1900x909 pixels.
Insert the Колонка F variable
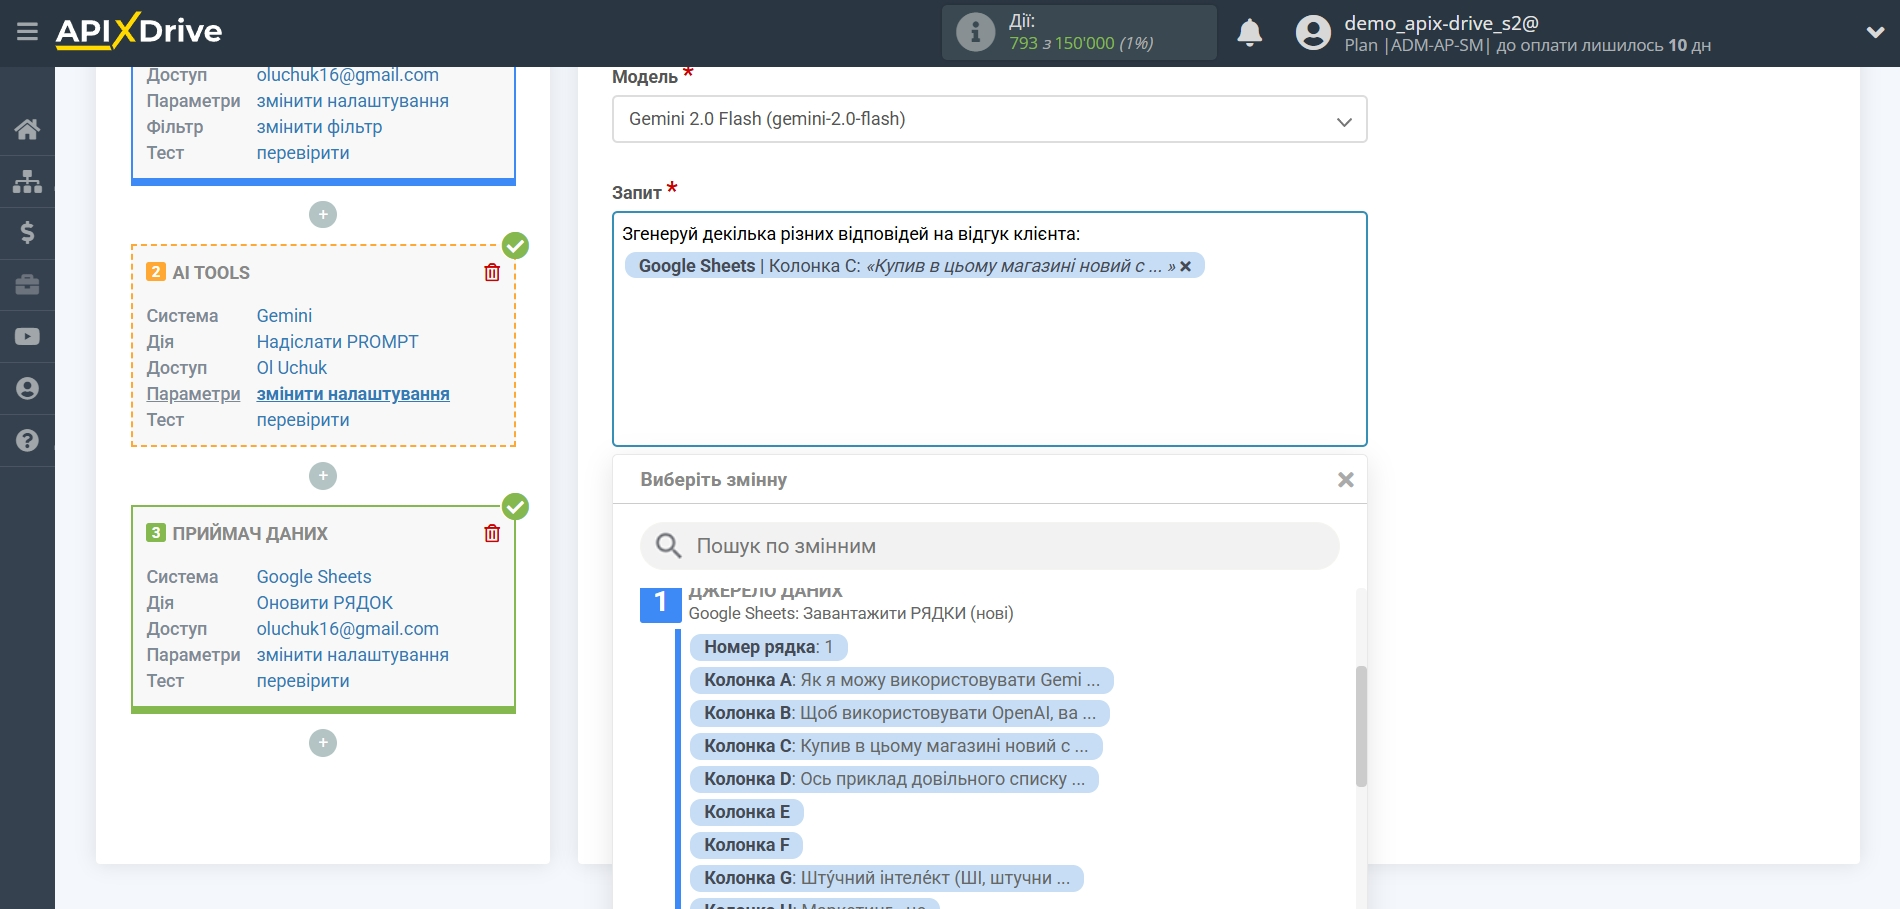tap(746, 845)
